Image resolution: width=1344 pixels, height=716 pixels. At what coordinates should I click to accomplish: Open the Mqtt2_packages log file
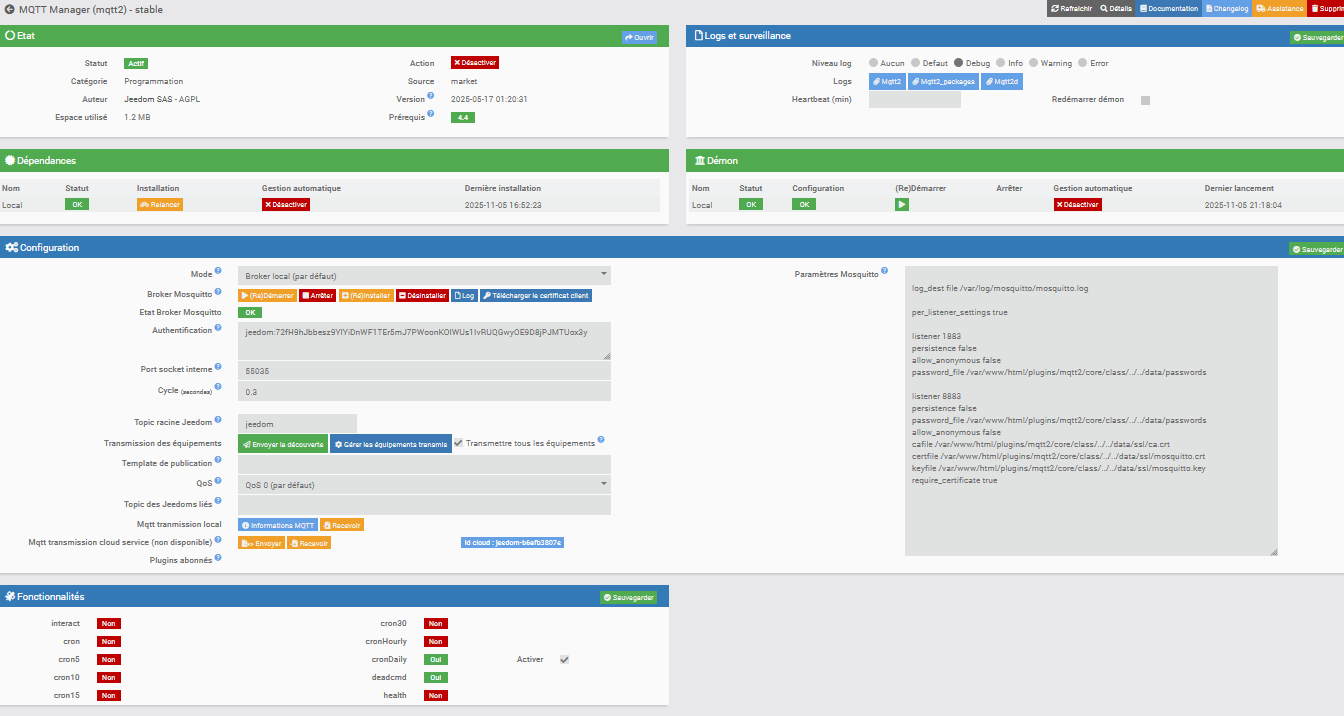[x=944, y=82]
